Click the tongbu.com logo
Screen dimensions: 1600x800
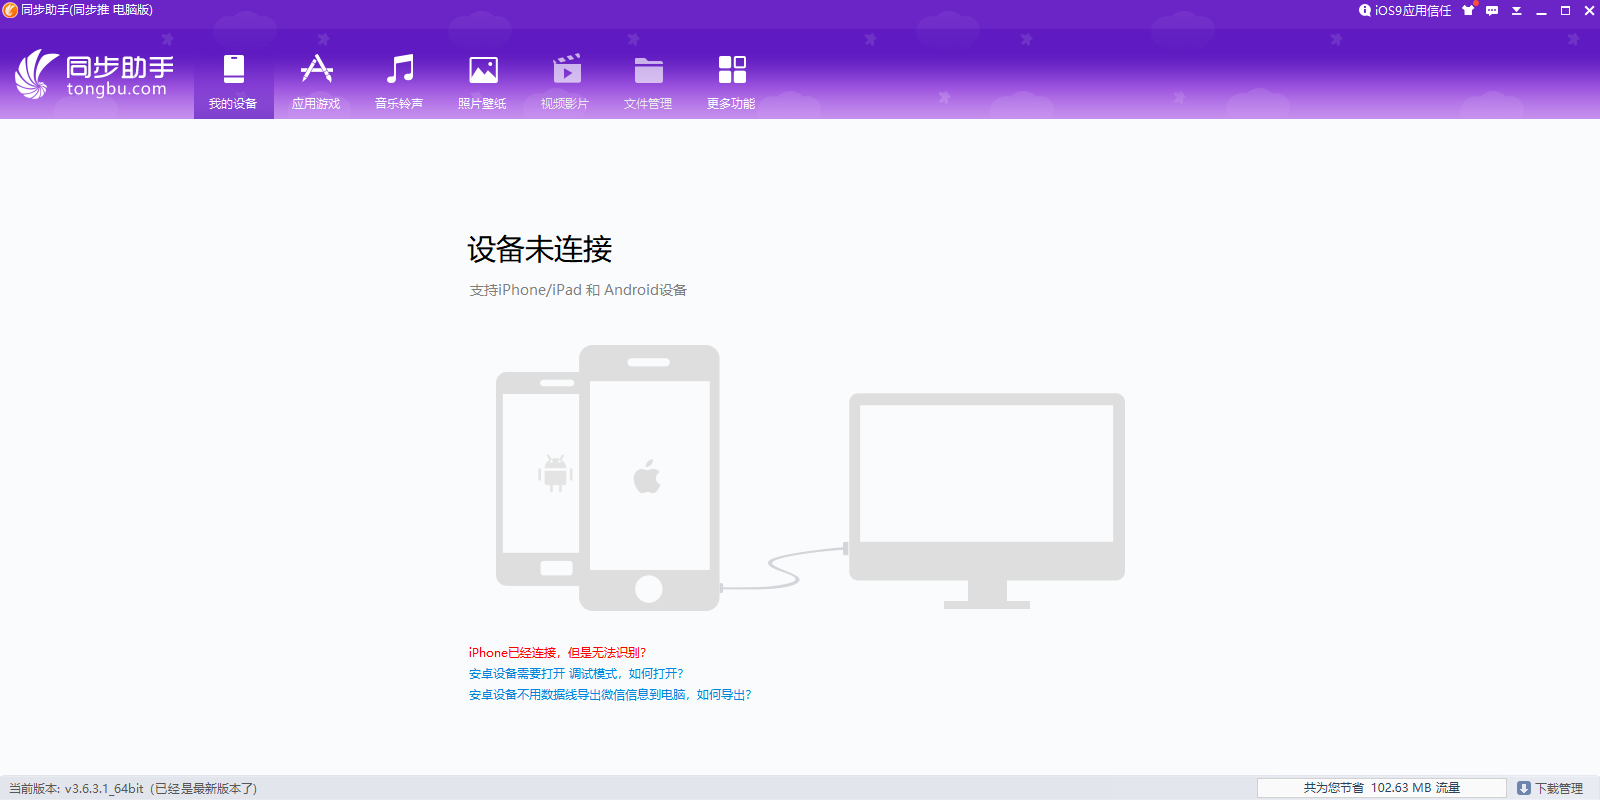coord(95,75)
